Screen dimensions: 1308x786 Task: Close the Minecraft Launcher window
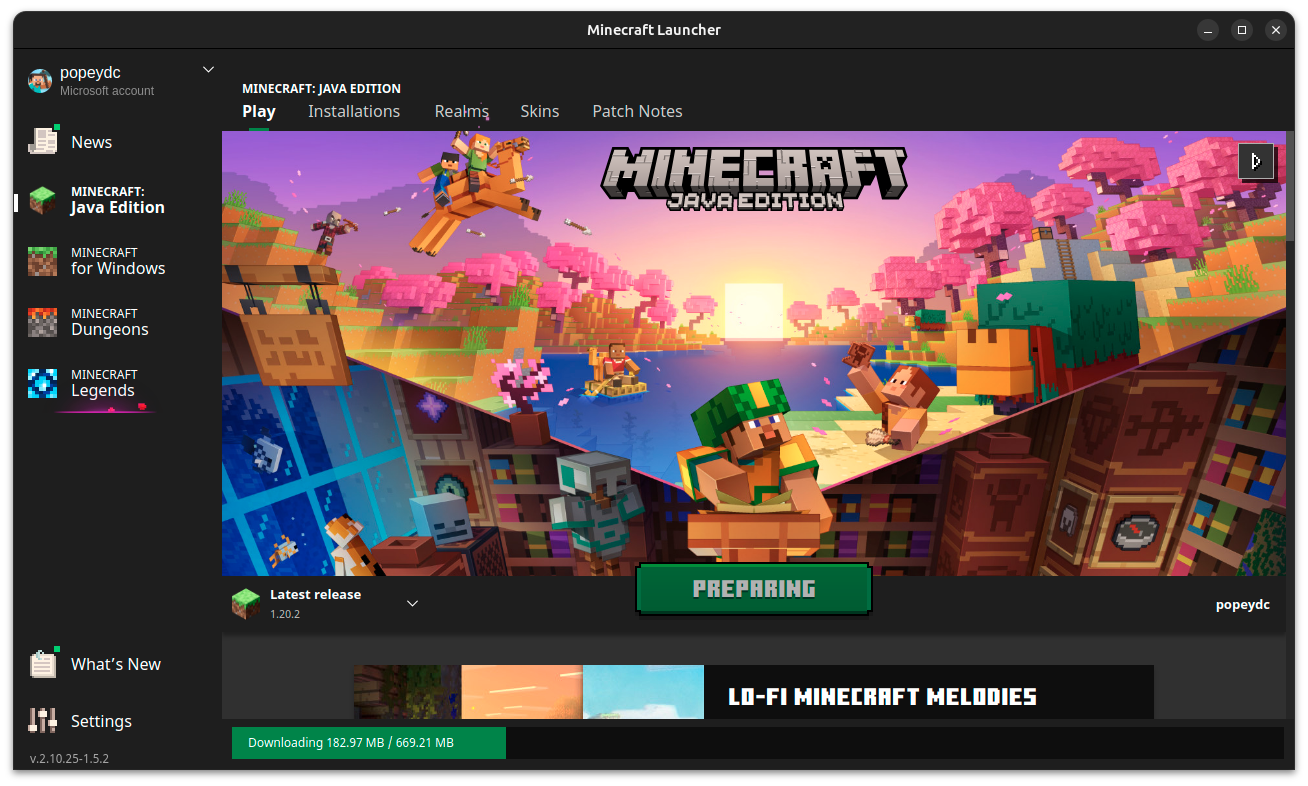point(1275,30)
